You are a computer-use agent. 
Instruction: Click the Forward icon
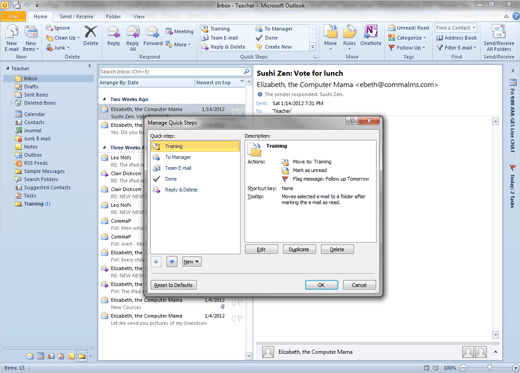(153, 32)
